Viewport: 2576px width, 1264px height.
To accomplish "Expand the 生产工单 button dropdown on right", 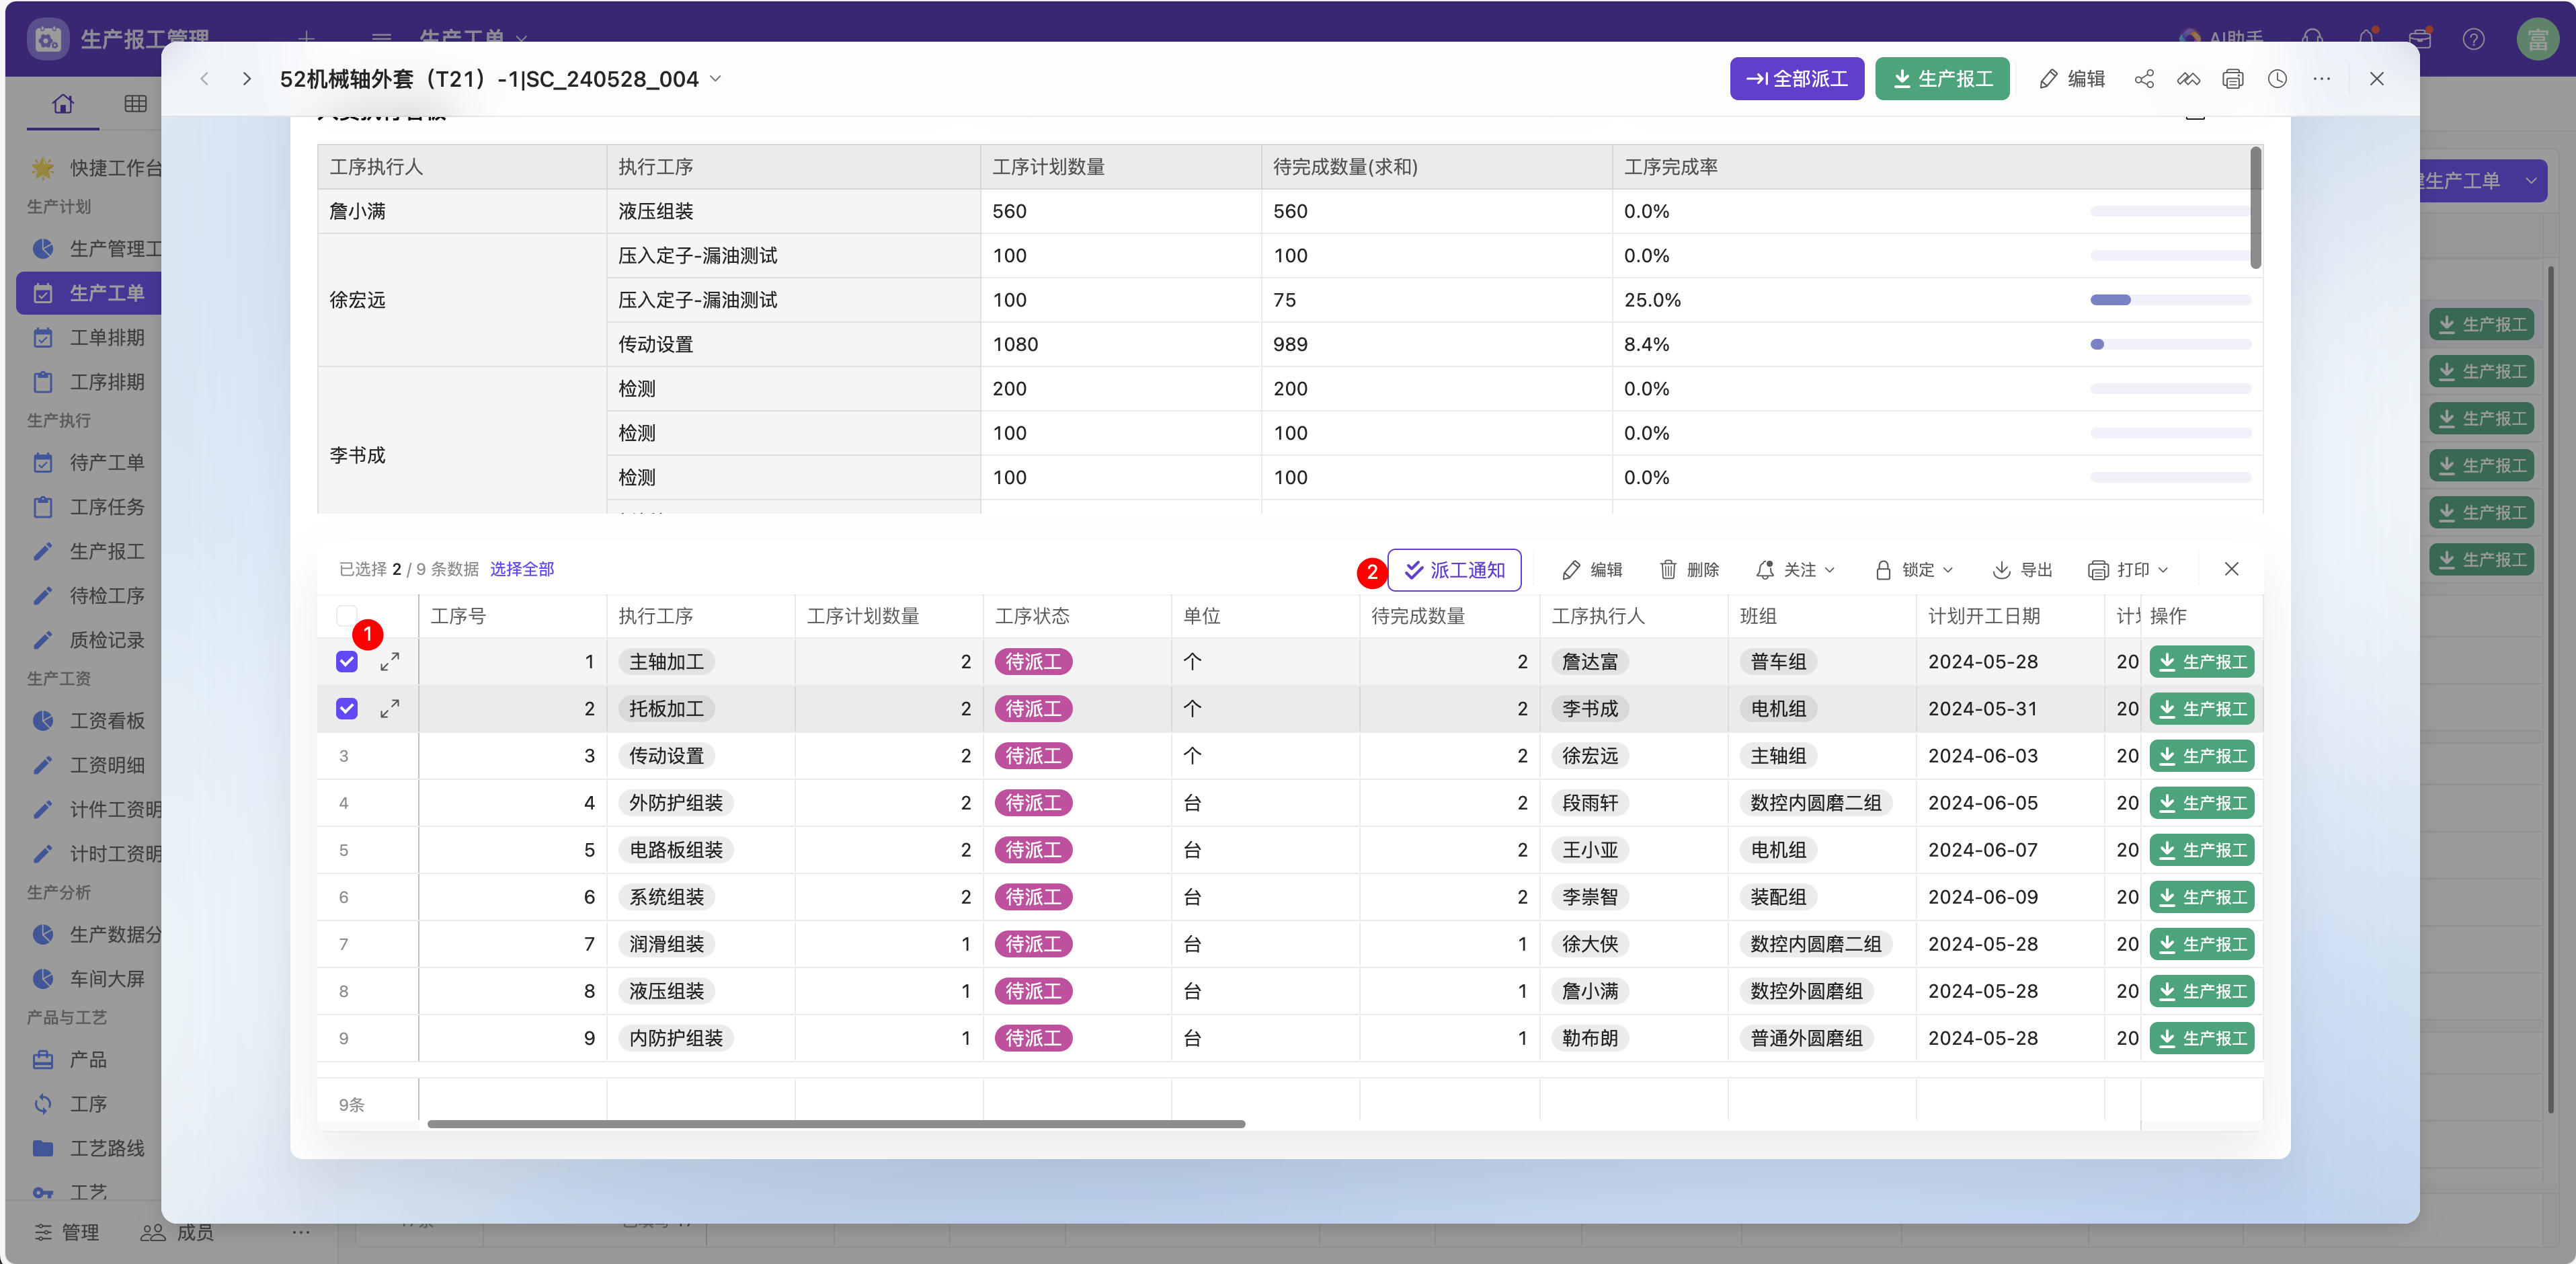I will [2531, 181].
